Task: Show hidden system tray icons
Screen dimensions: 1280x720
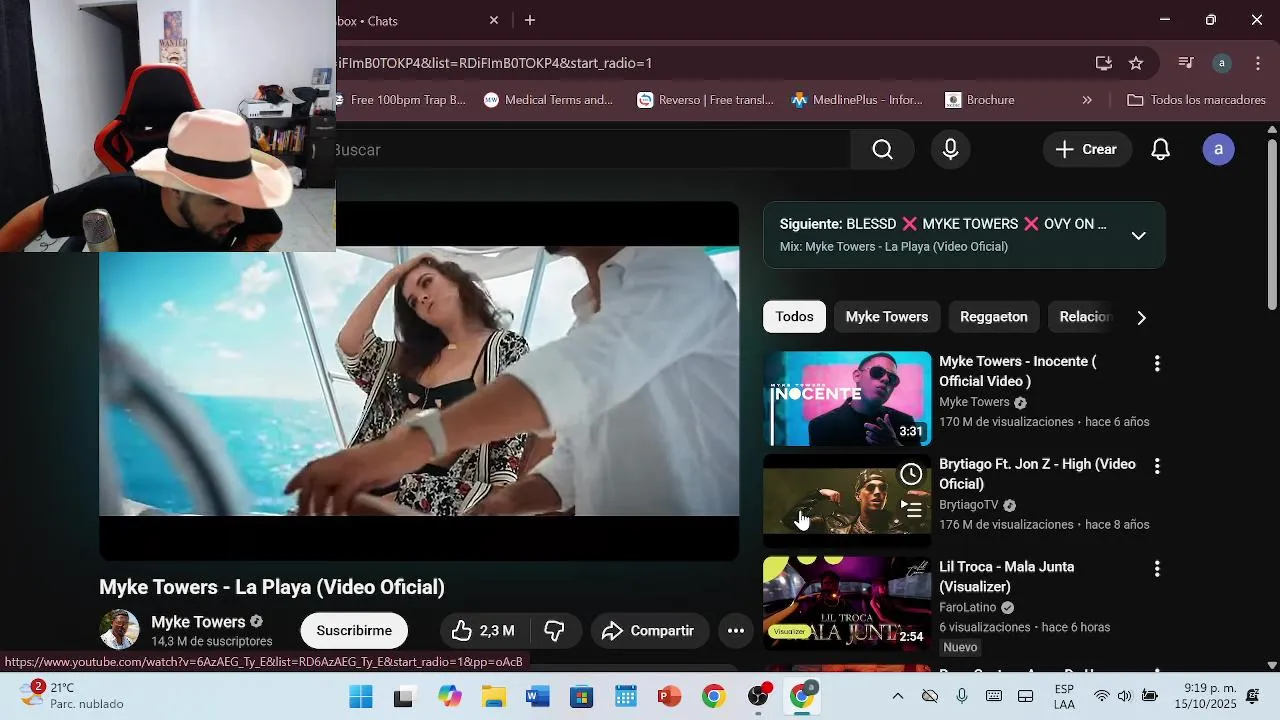Action: pyautogui.click(x=898, y=697)
